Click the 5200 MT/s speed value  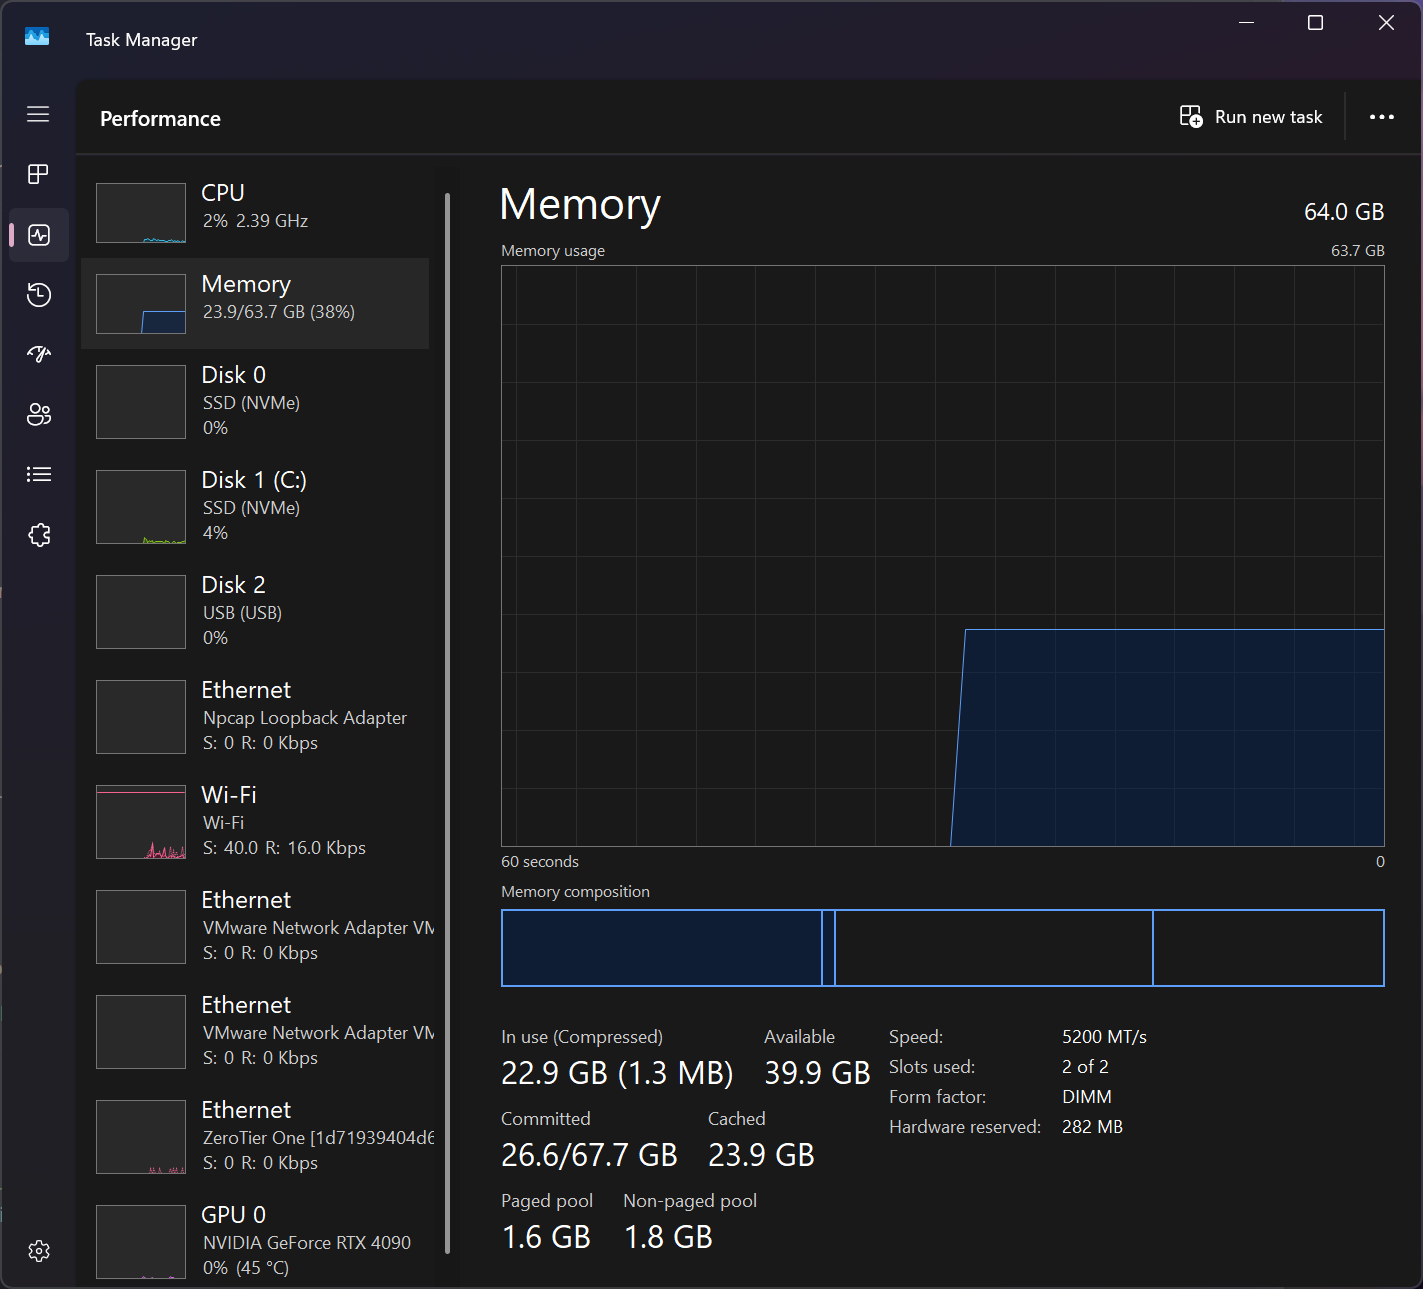click(1104, 1037)
